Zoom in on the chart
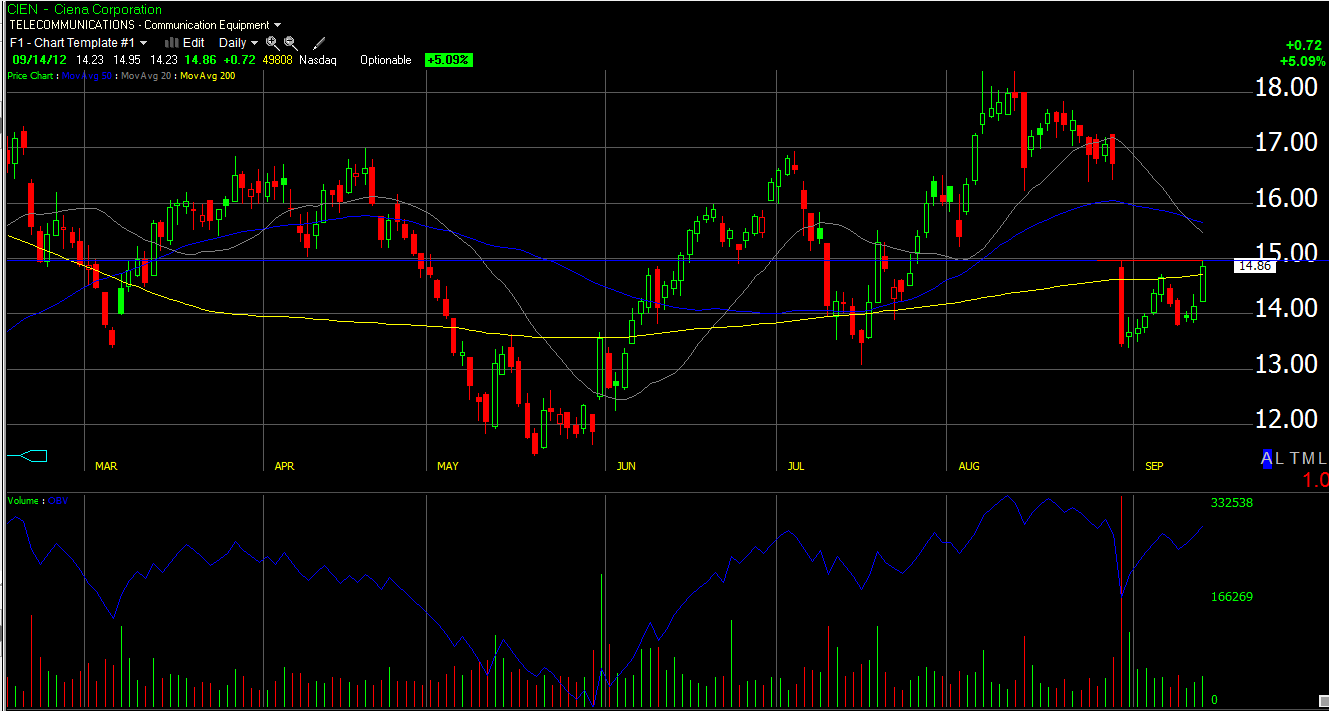The height and width of the screenshot is (711, 1329). click(x=272, y=43)
